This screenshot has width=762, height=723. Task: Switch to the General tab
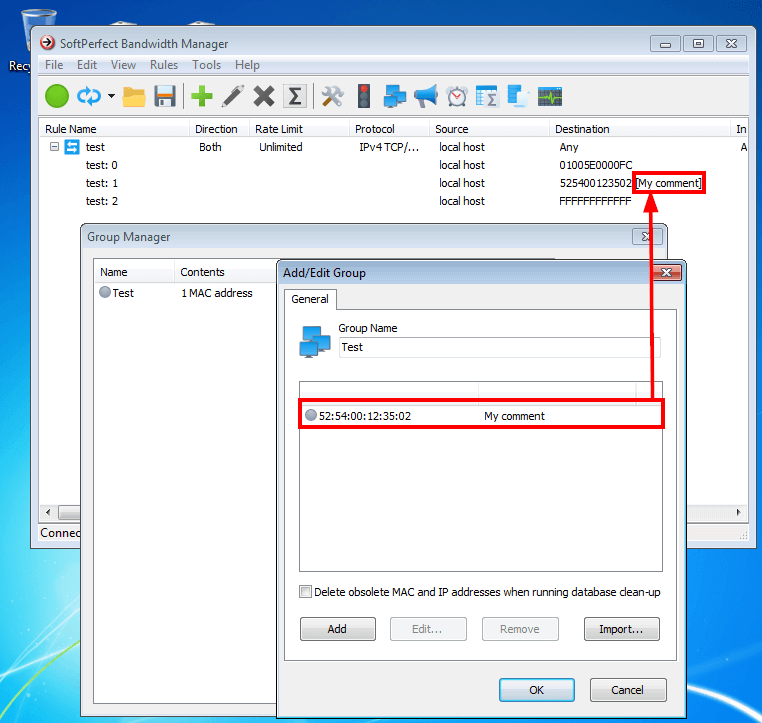(310, 299)
